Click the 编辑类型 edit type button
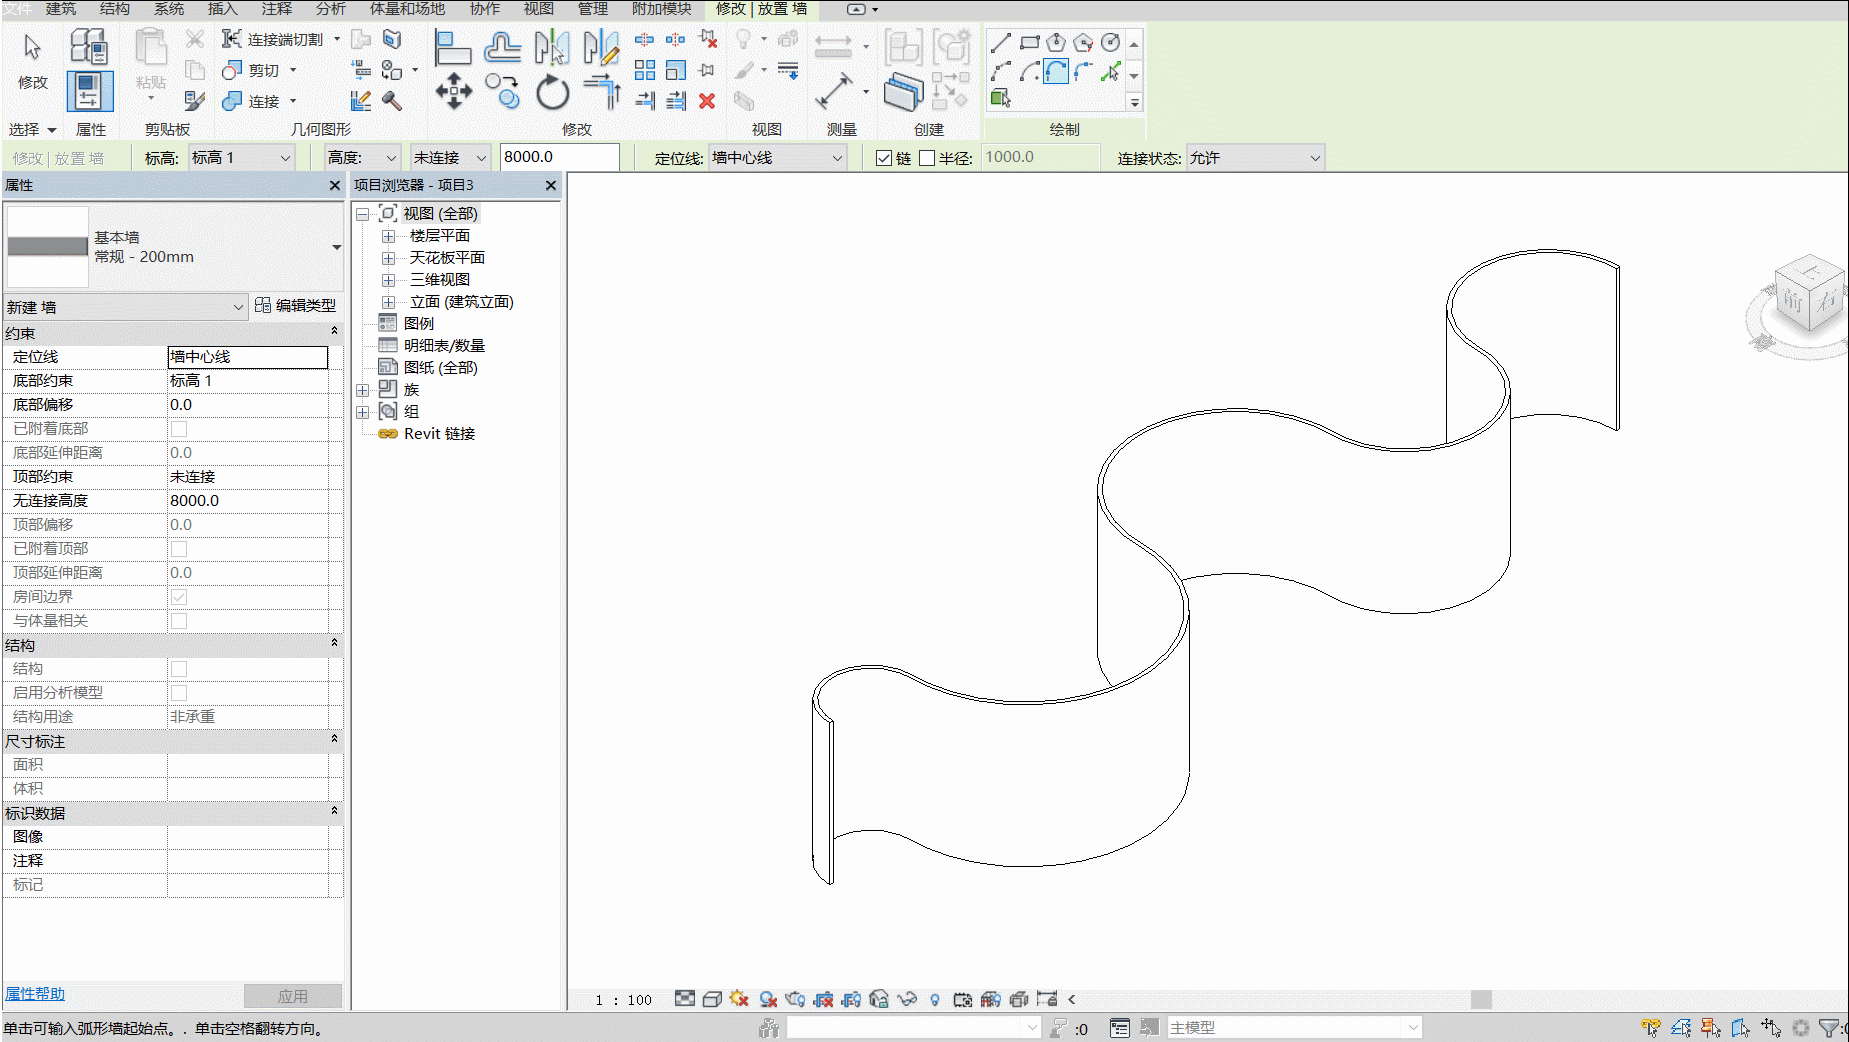 point(296,306)
